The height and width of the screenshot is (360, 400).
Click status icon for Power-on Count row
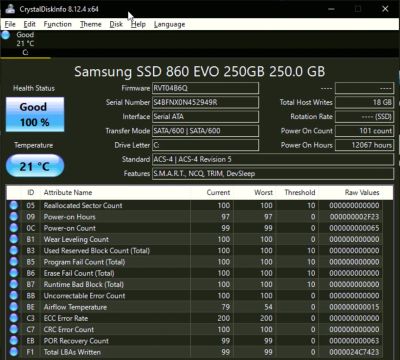click(14, 228)
